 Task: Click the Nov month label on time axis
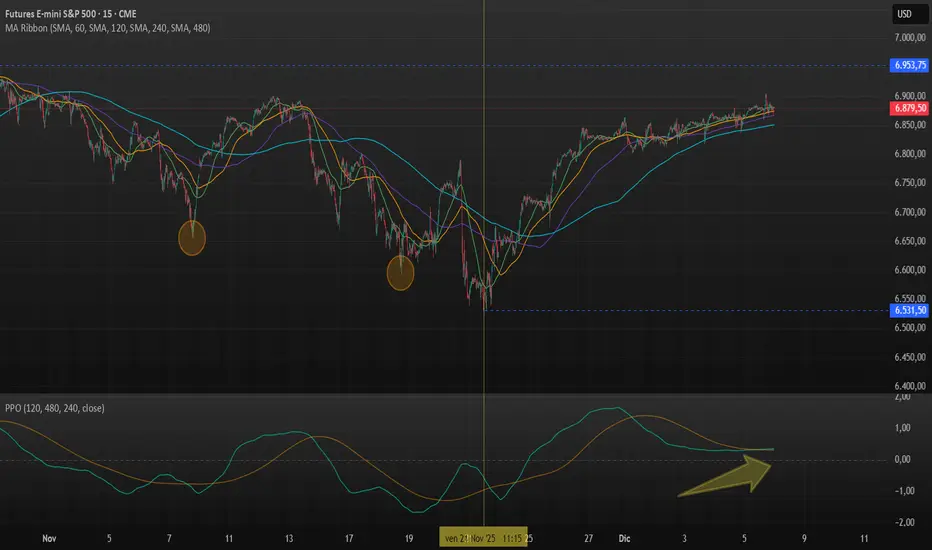pyautogui.click(x=50, y=538)
